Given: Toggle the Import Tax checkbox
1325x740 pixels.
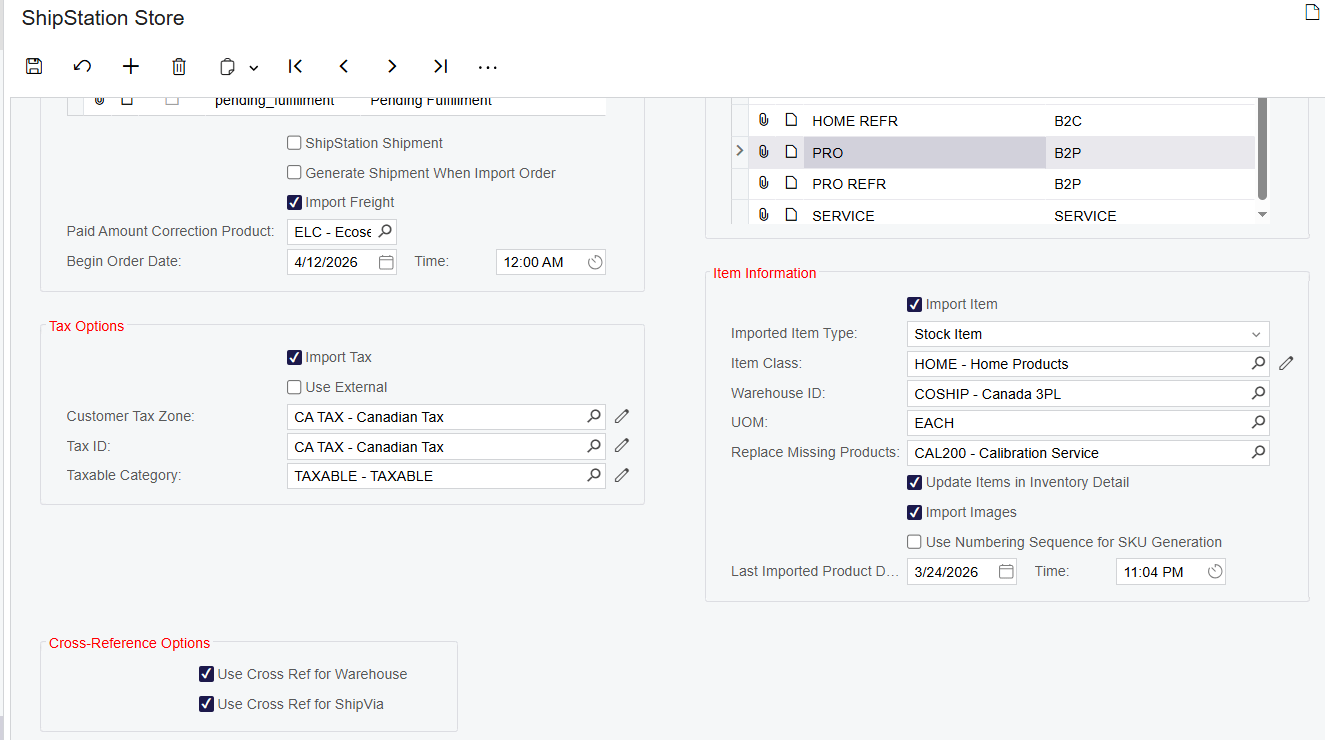Looking at the screenshot, I should click(294, 357).
